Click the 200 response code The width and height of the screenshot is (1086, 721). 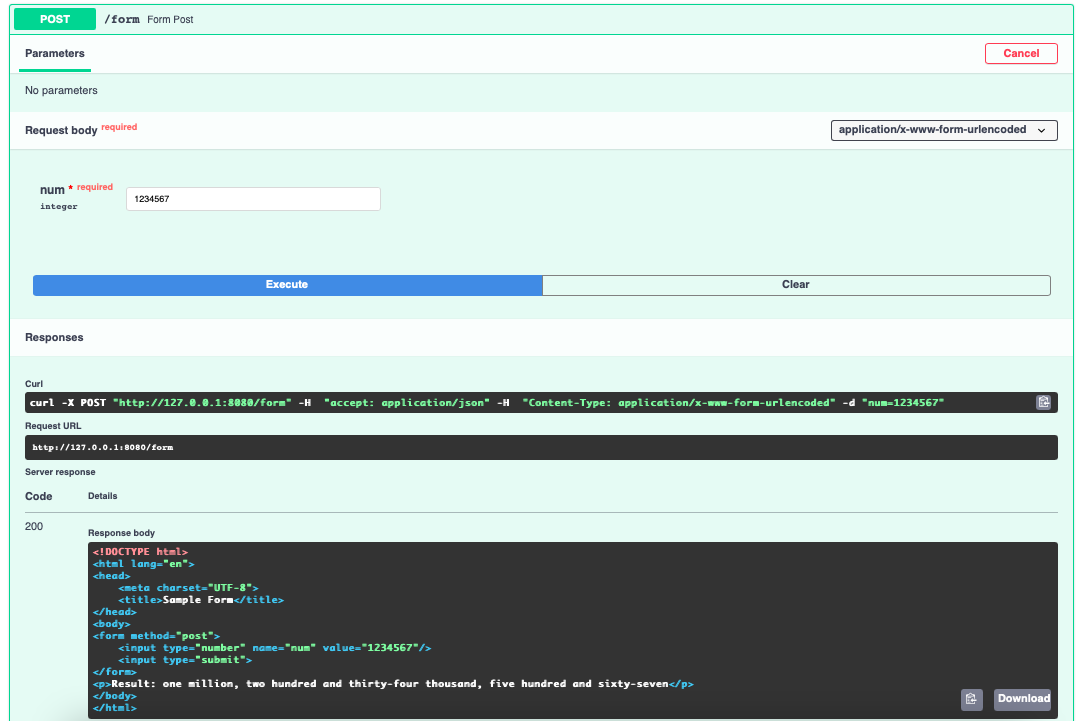[x=34, y=526]
